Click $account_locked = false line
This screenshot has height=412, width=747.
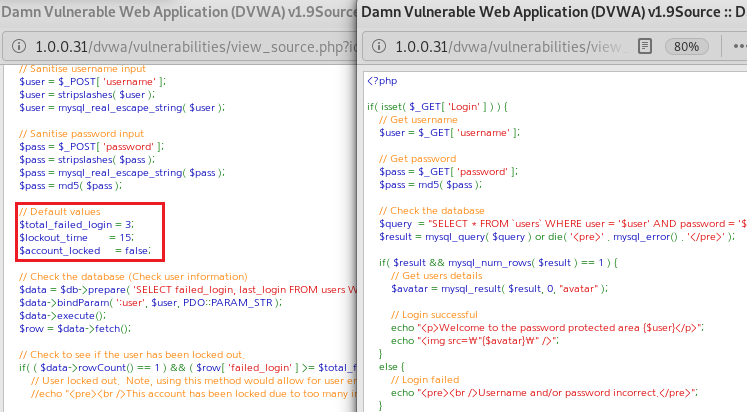click(85, 251)
